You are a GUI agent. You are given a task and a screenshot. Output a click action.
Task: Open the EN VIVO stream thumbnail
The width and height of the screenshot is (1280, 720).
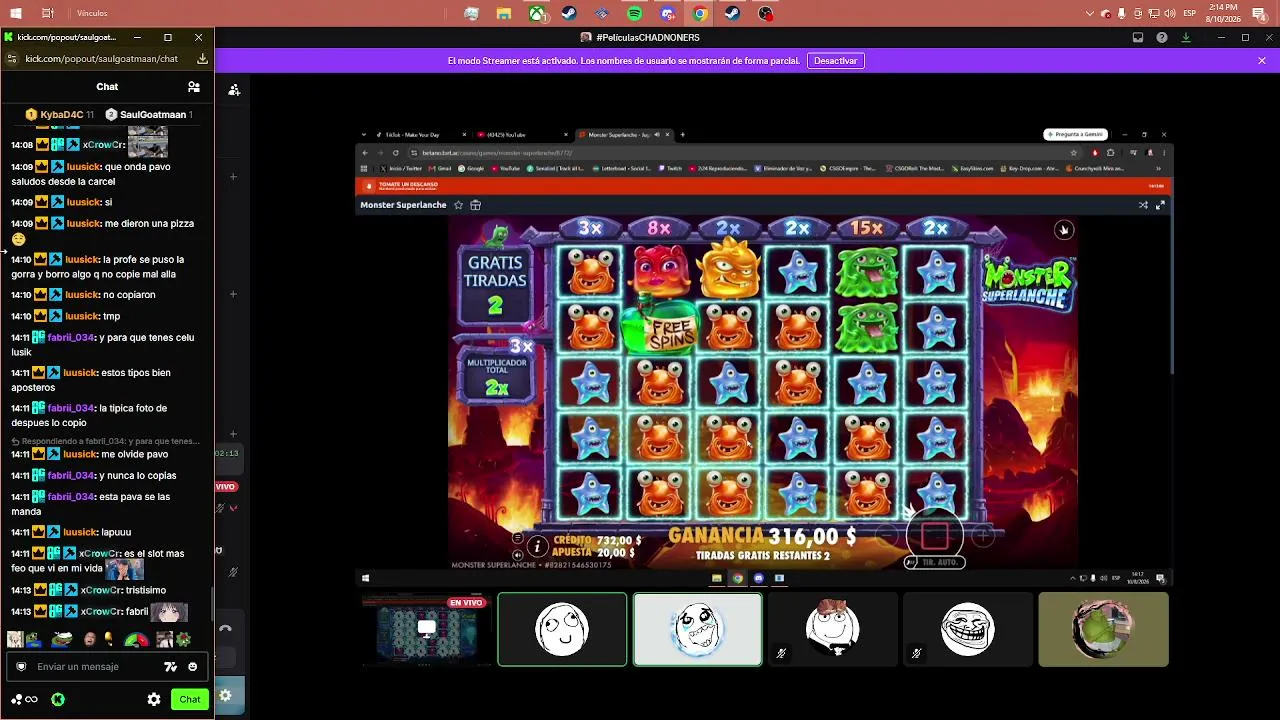click(x=427, y=629)
